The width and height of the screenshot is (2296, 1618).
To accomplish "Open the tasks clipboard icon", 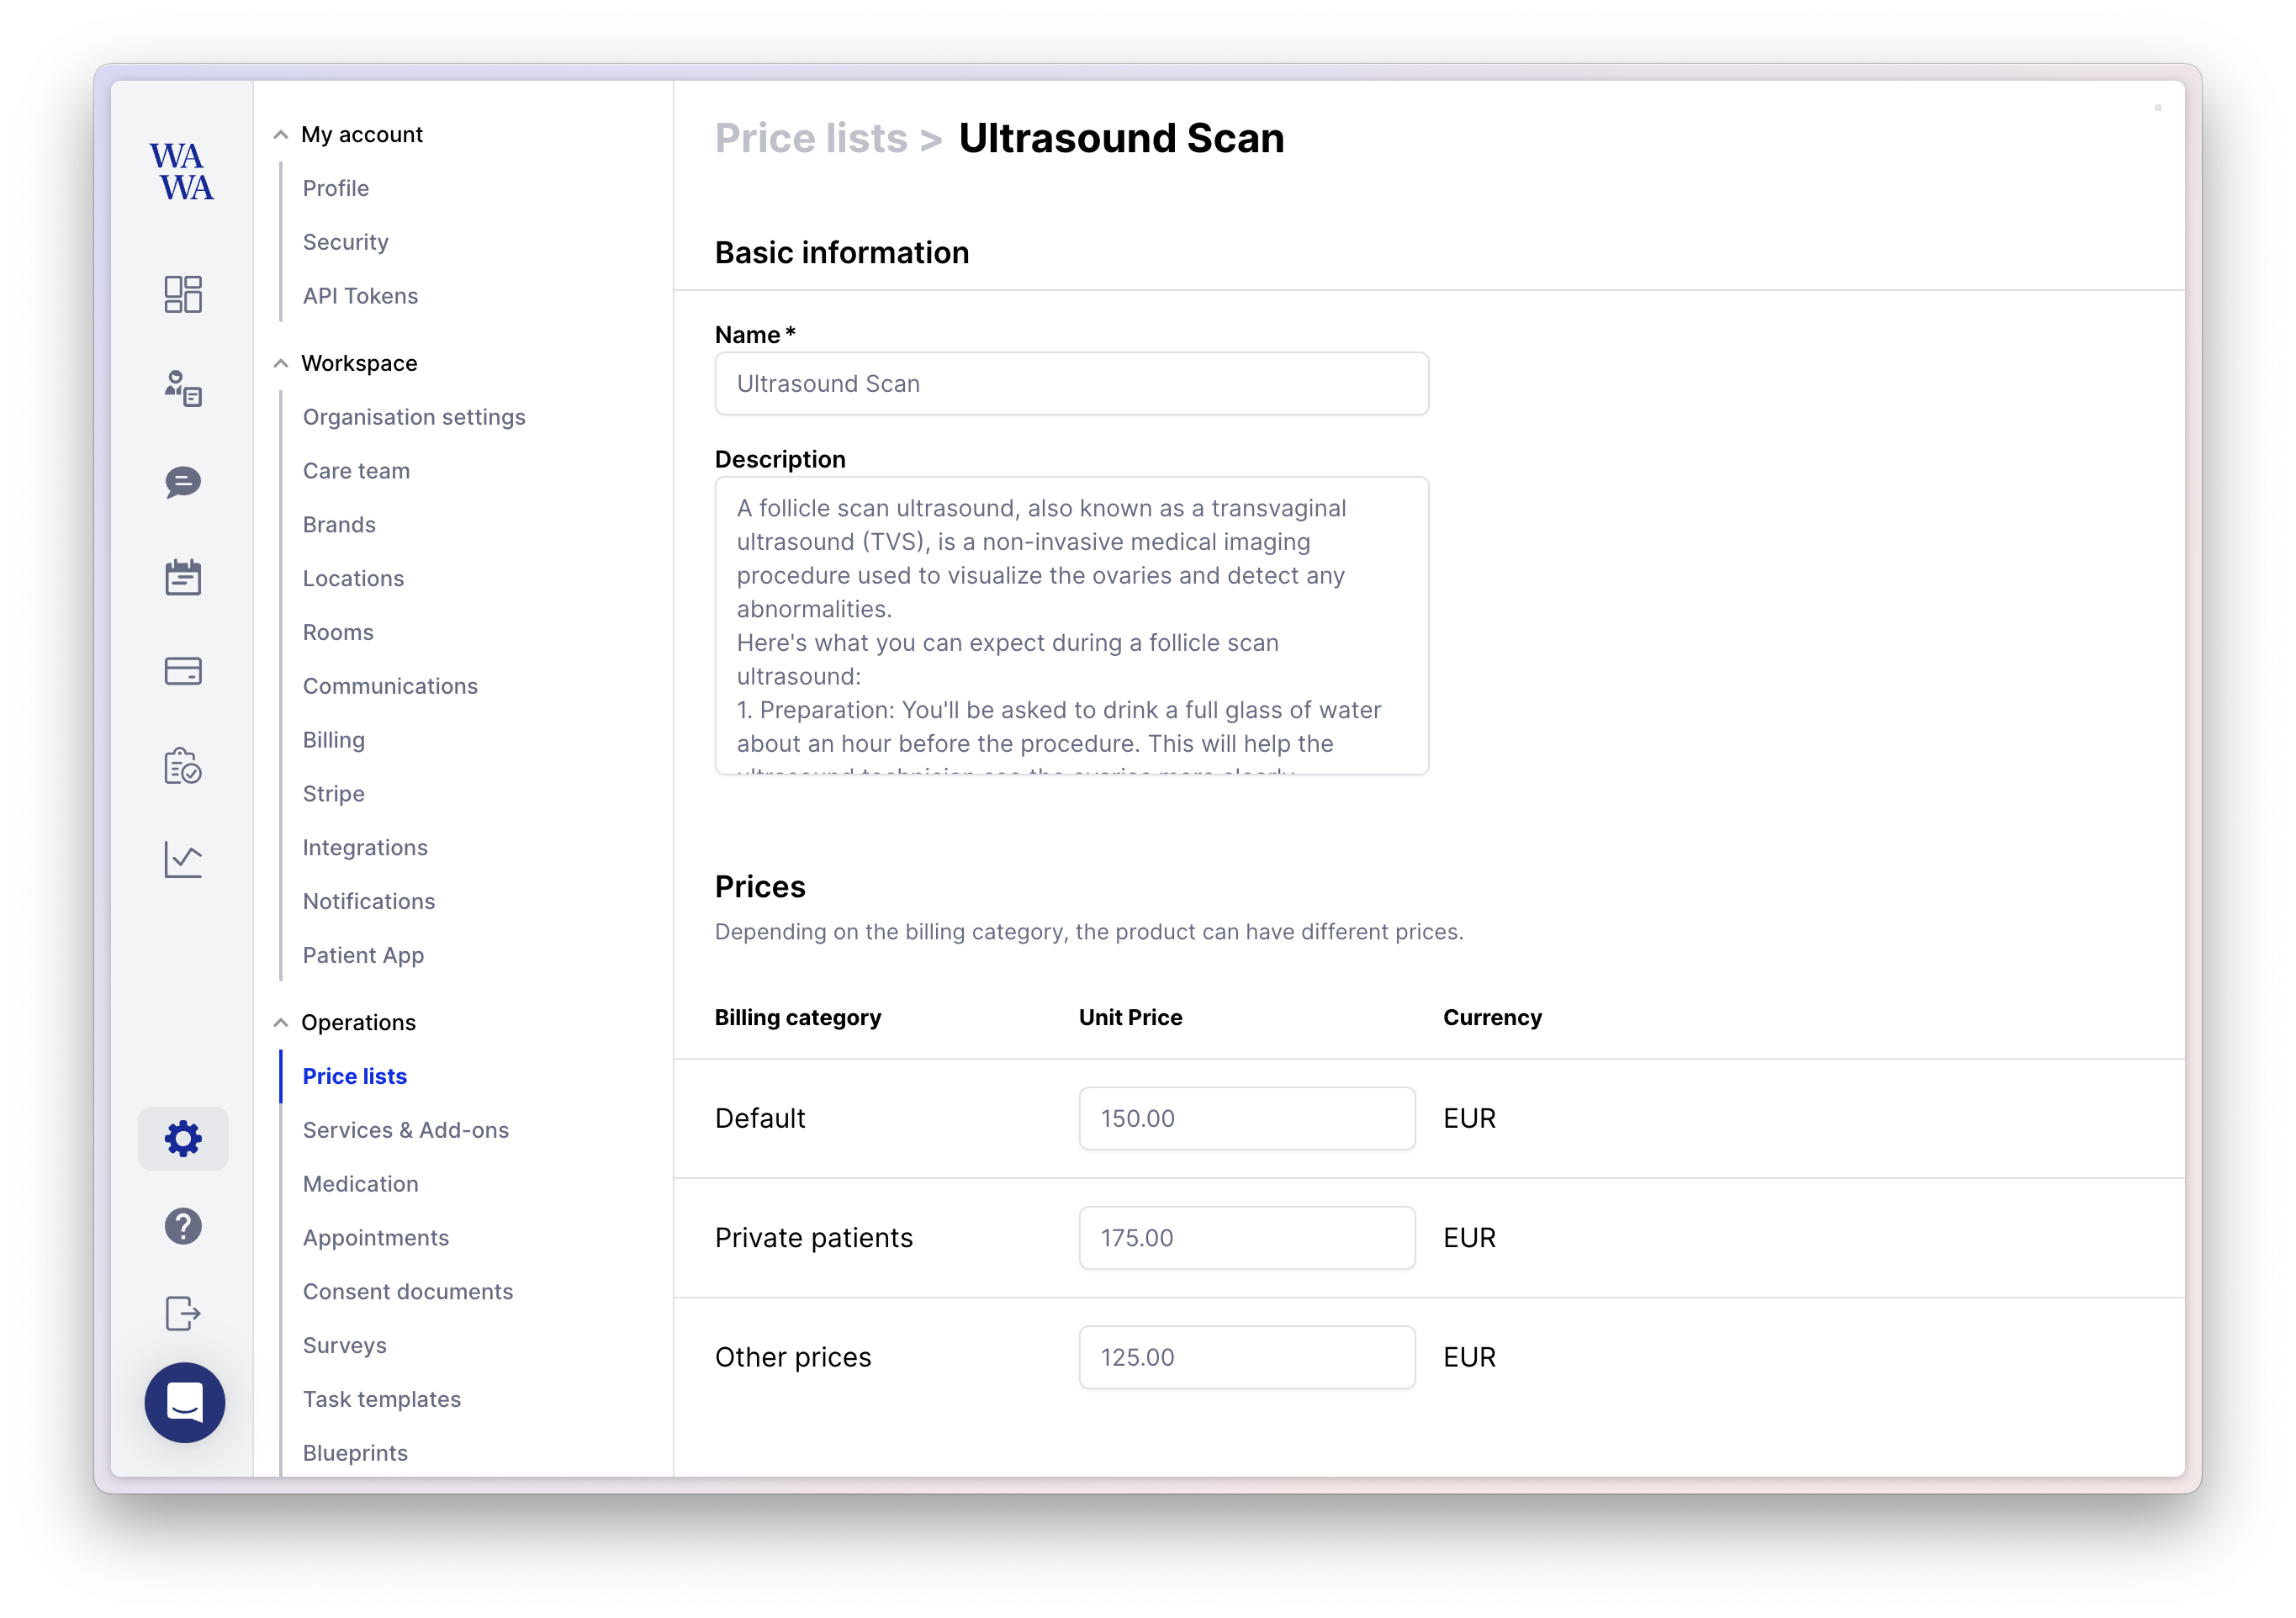I will [x=183, y=766].
